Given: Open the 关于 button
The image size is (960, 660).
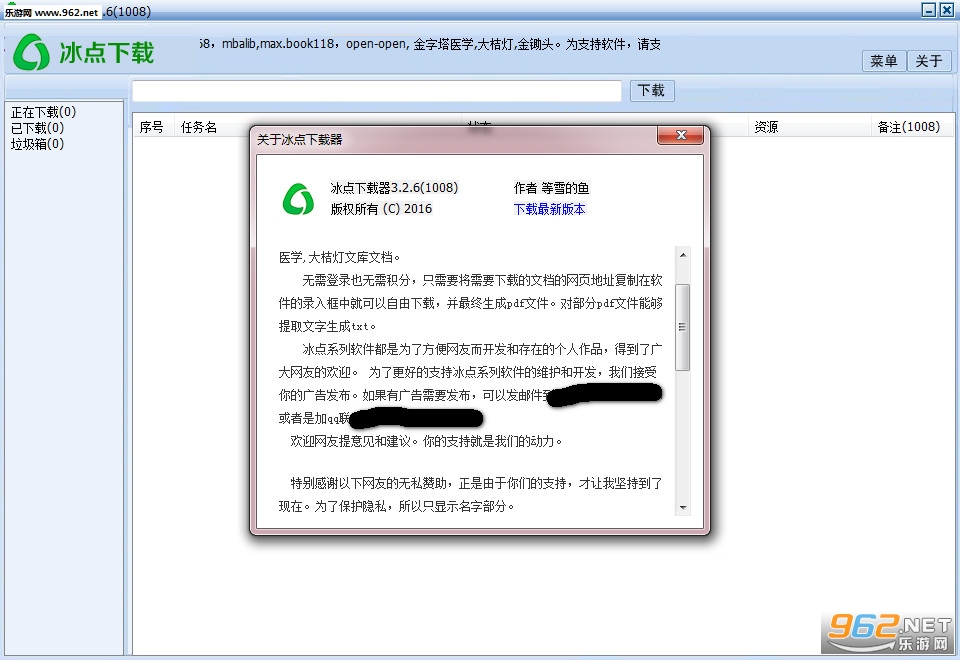Looking at the screenshot, I should point(928,61).
